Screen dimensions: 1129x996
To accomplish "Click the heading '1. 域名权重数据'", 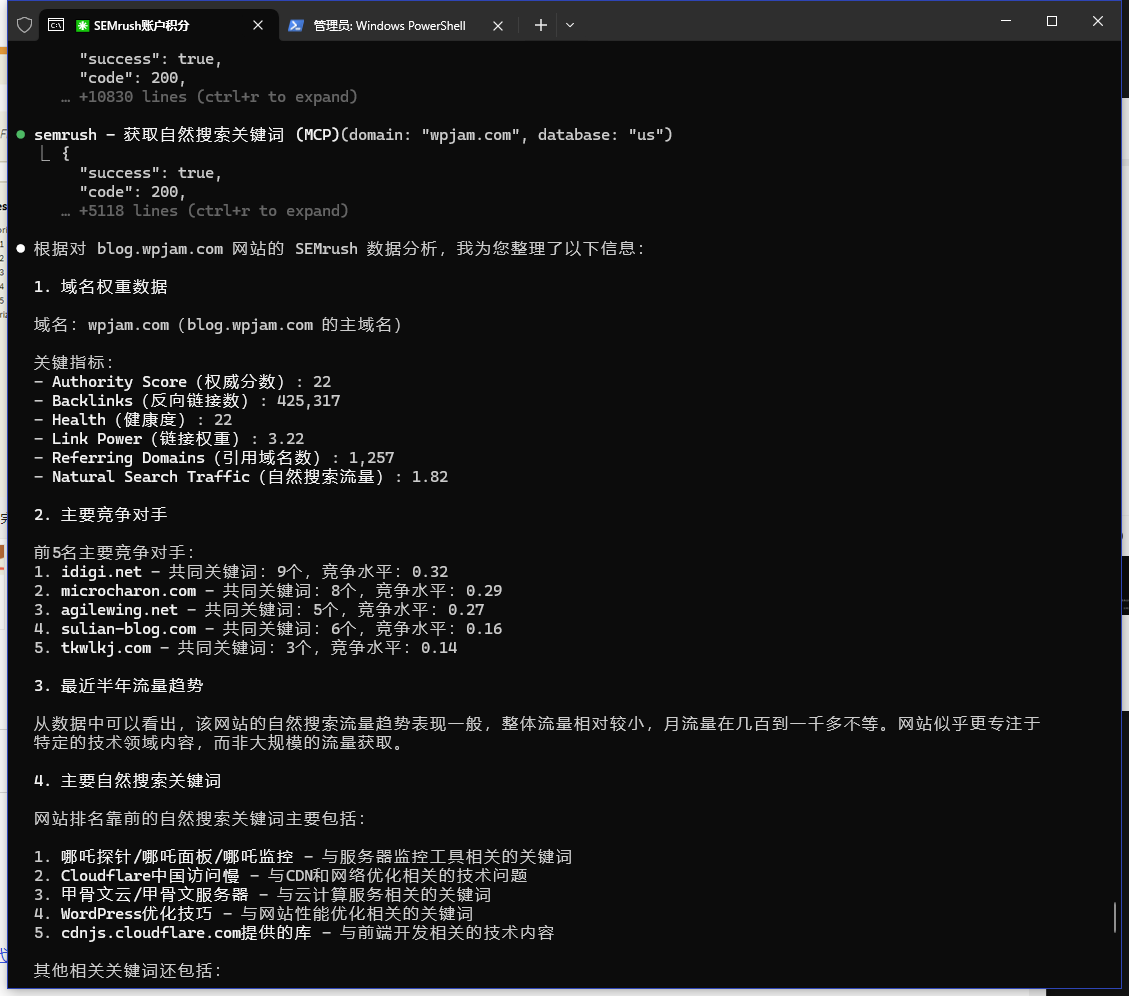I will [x=100, y=287].
